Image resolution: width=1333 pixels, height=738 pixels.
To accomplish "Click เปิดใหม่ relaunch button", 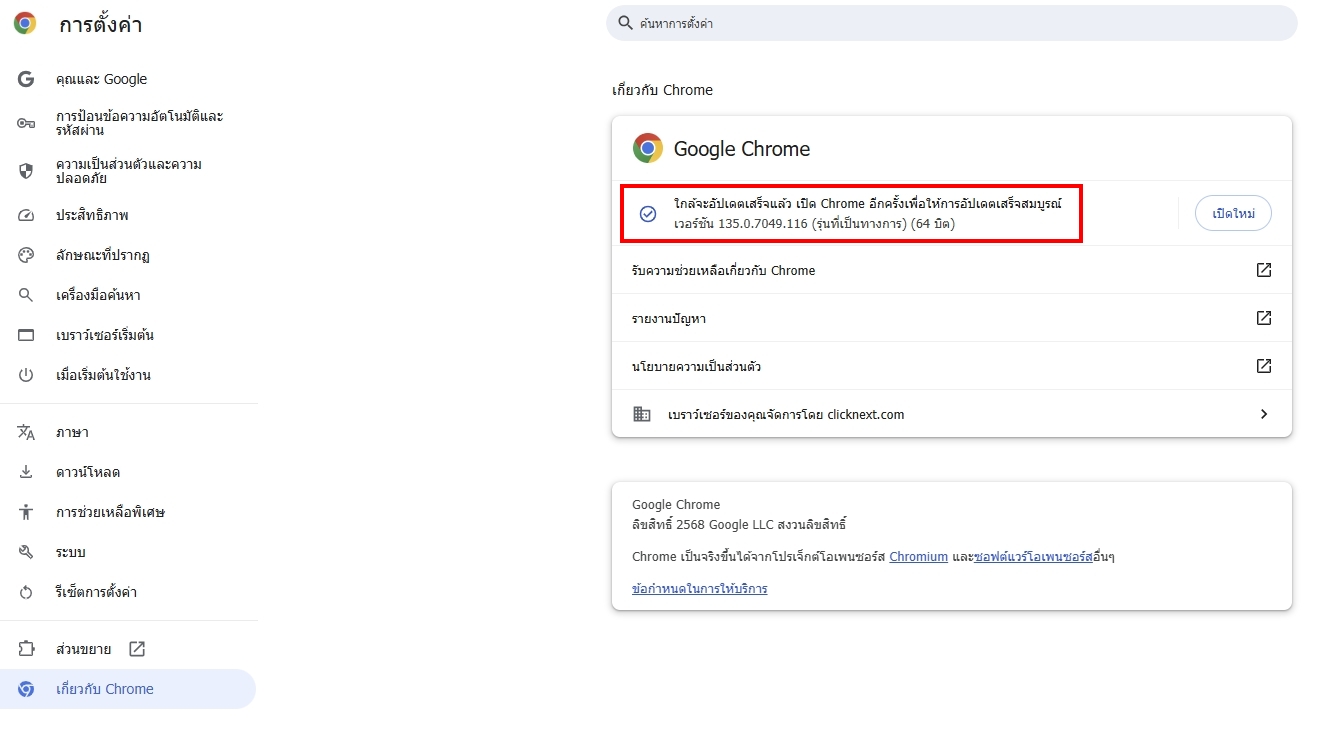I will click(1233, 214).
